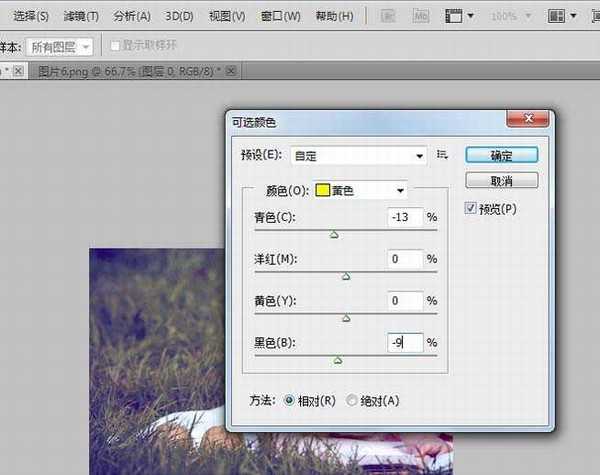Expand the 颜色 color dropdown
Image resolution: width=600 pixels, height=475 pixels.
coord(361,190)
